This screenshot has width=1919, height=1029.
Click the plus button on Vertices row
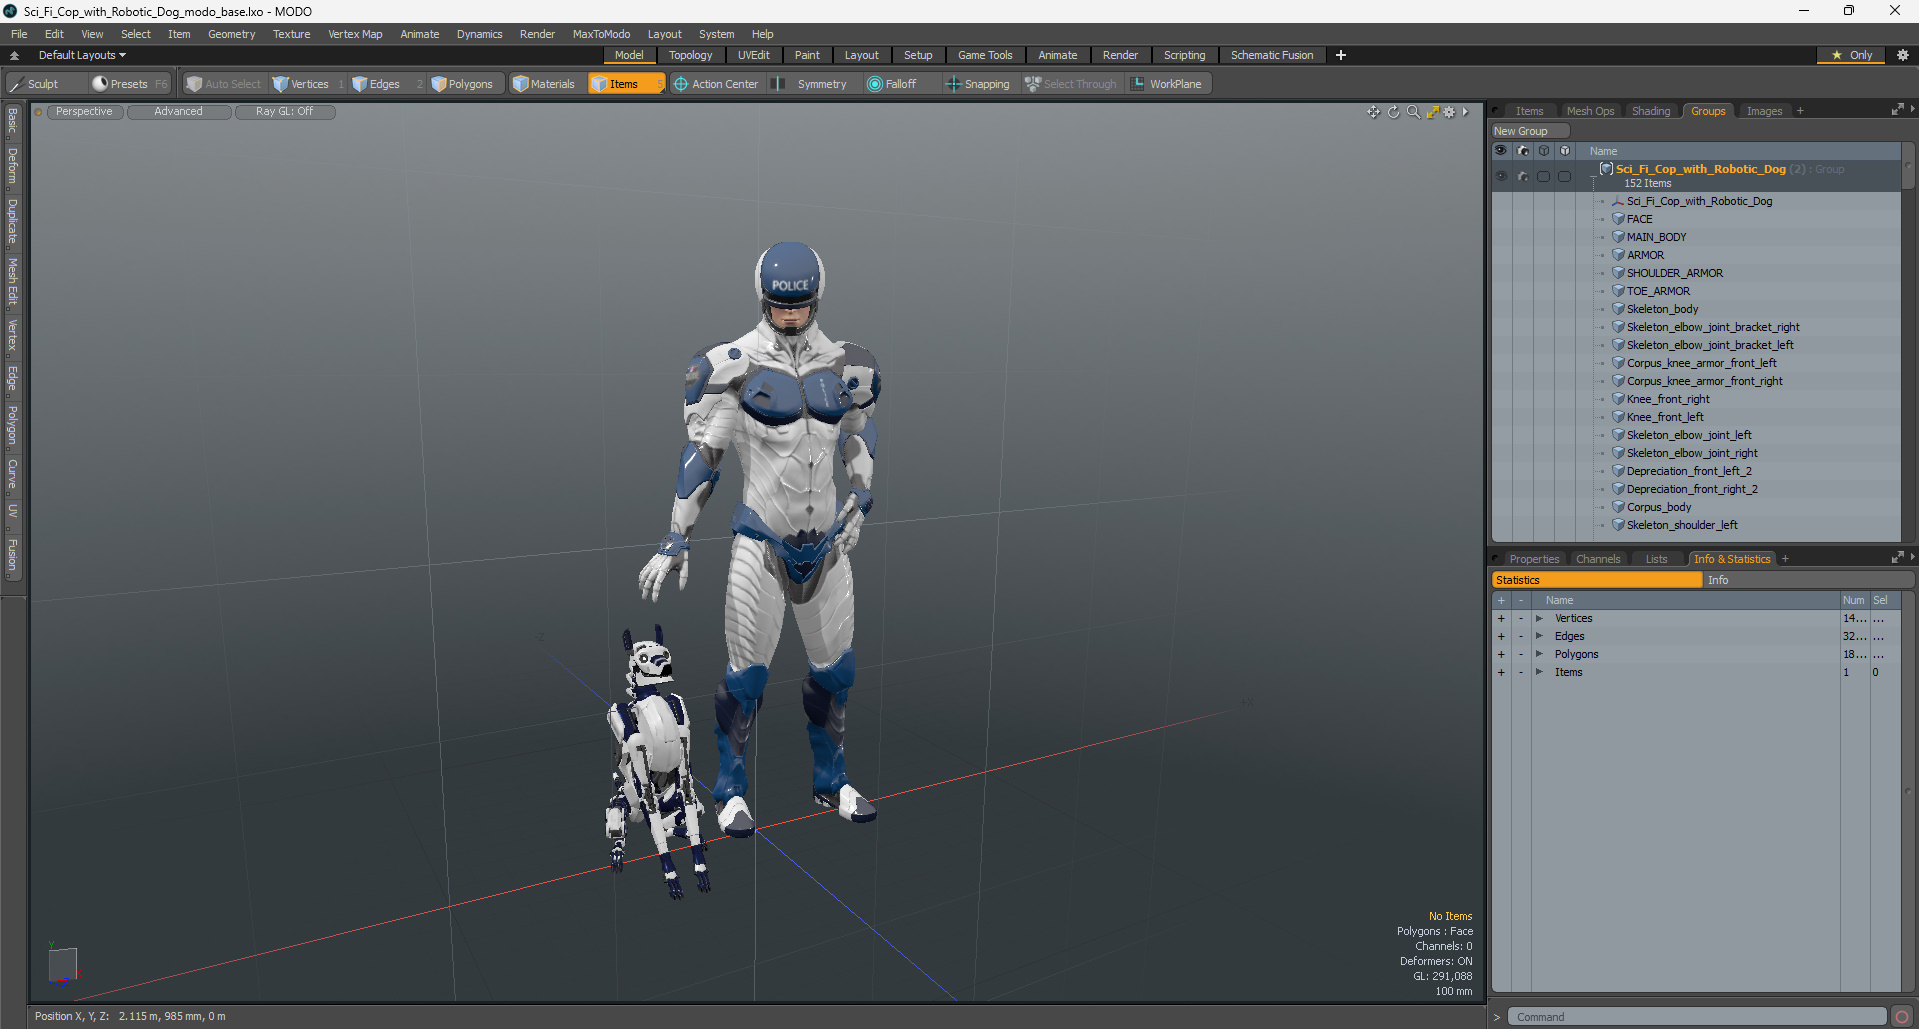[x=1501, y=618]
